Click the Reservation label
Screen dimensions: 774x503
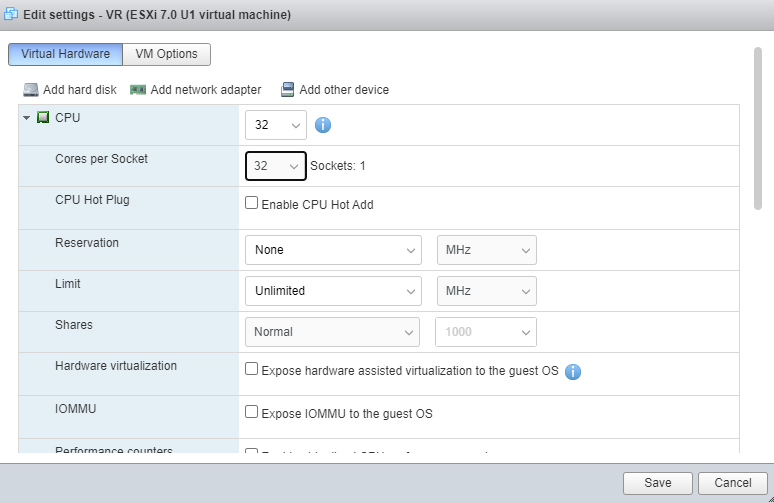coord(87,242)
